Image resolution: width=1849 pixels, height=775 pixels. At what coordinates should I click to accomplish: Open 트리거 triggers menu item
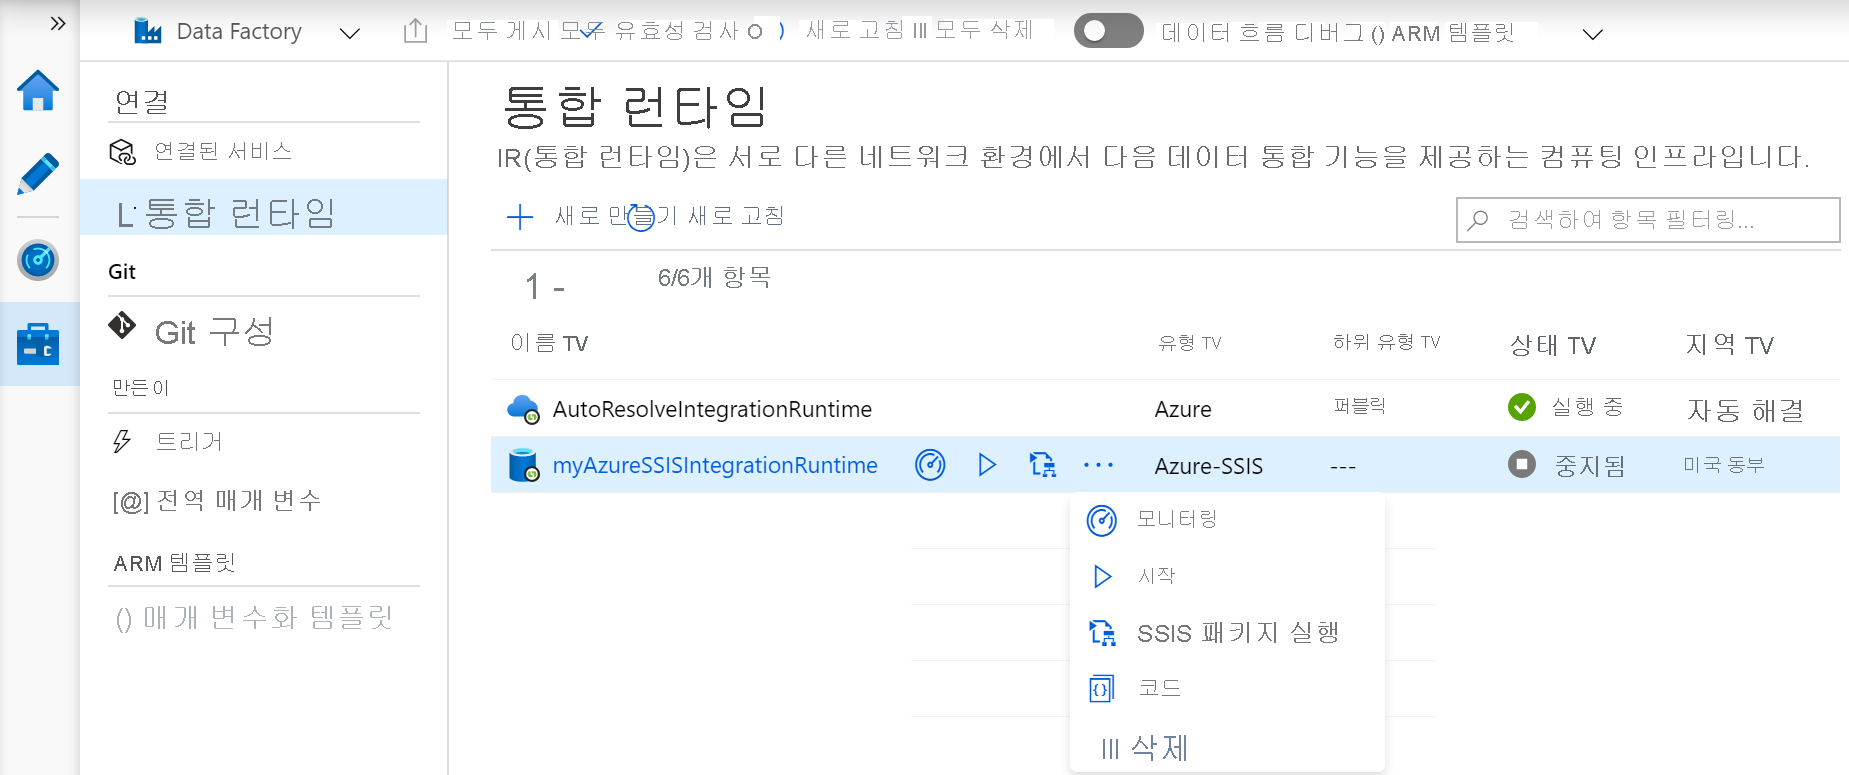click(189, 441)
